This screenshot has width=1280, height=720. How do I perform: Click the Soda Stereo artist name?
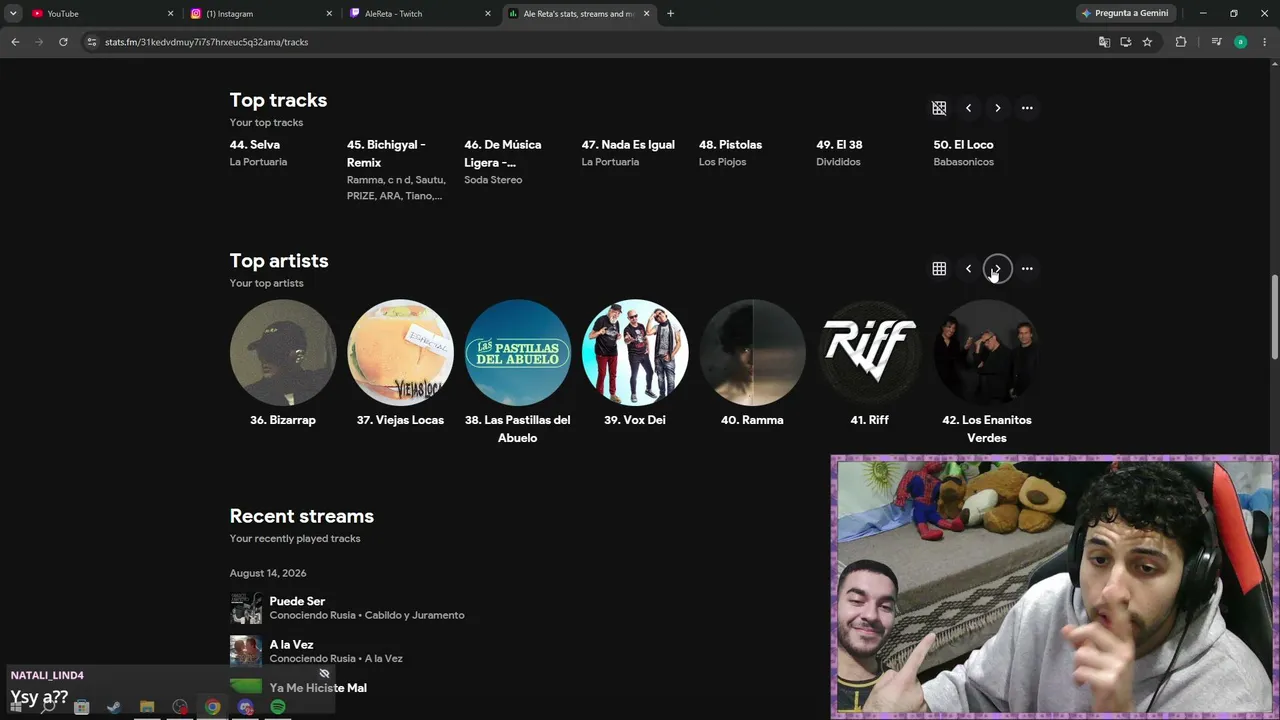(493, 180)
